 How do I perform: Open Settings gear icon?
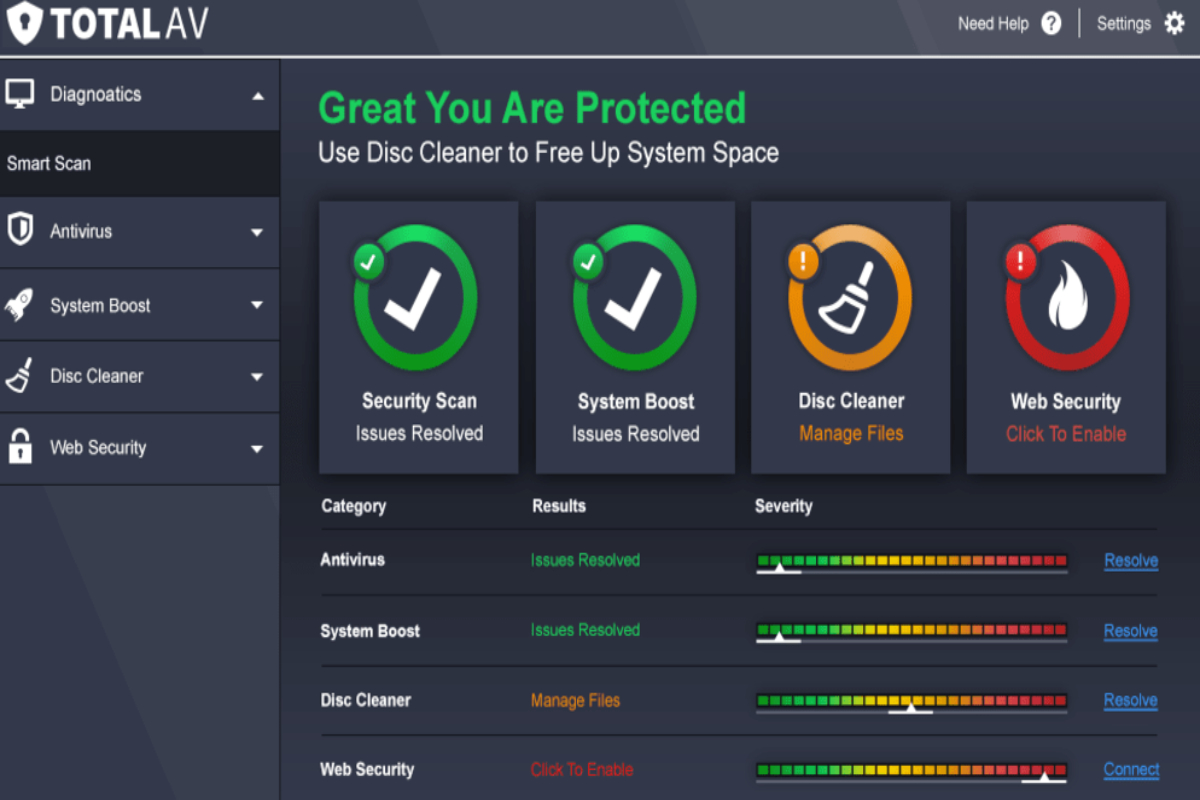[x=1174, y=24]
